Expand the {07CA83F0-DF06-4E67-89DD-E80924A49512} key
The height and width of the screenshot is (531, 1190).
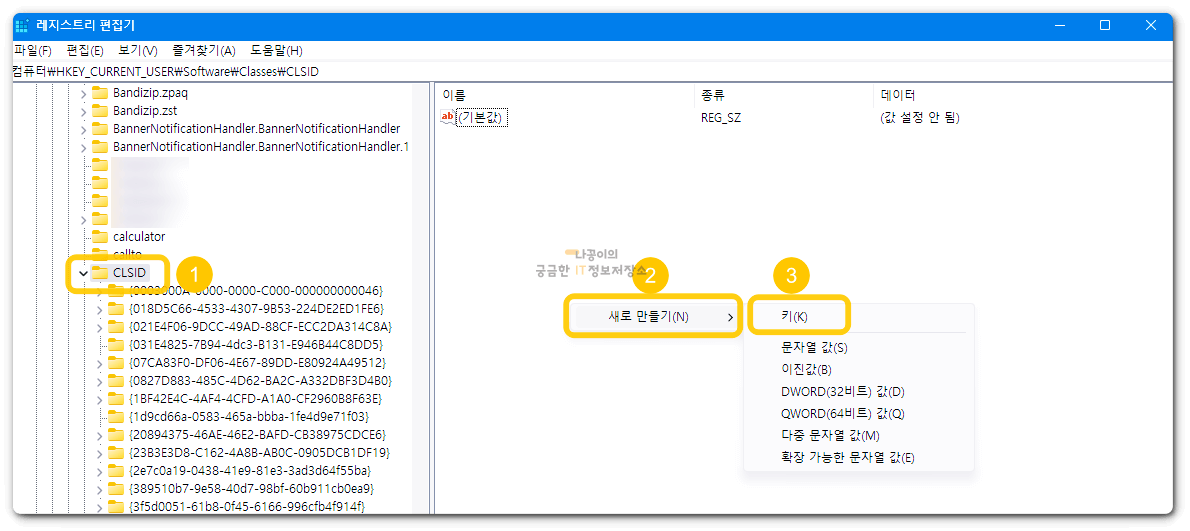(x=99, y=363)
